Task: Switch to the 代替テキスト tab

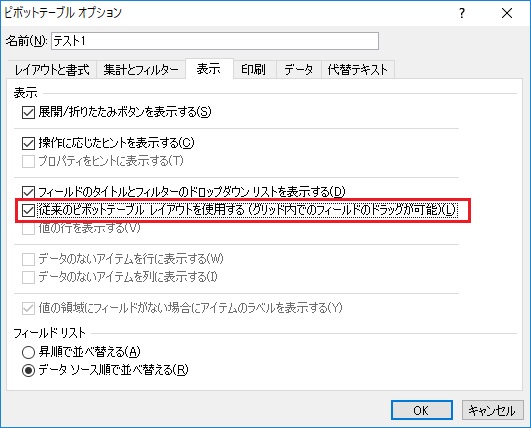Action: 358,70
